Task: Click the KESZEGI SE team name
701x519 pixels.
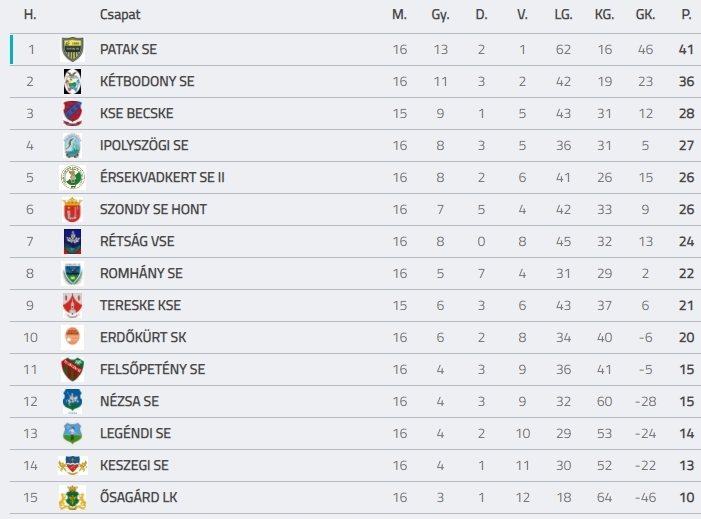Action: click(134, 465)
